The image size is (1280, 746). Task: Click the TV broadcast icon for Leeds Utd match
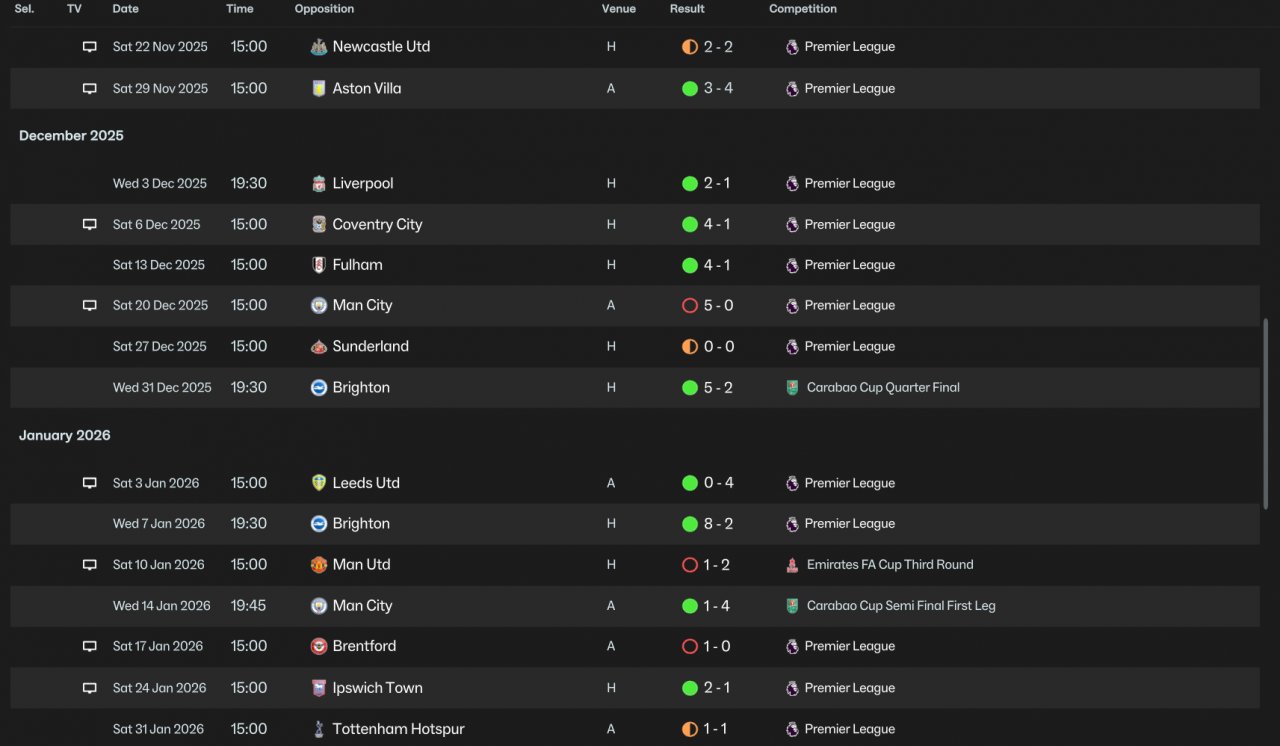90,483
